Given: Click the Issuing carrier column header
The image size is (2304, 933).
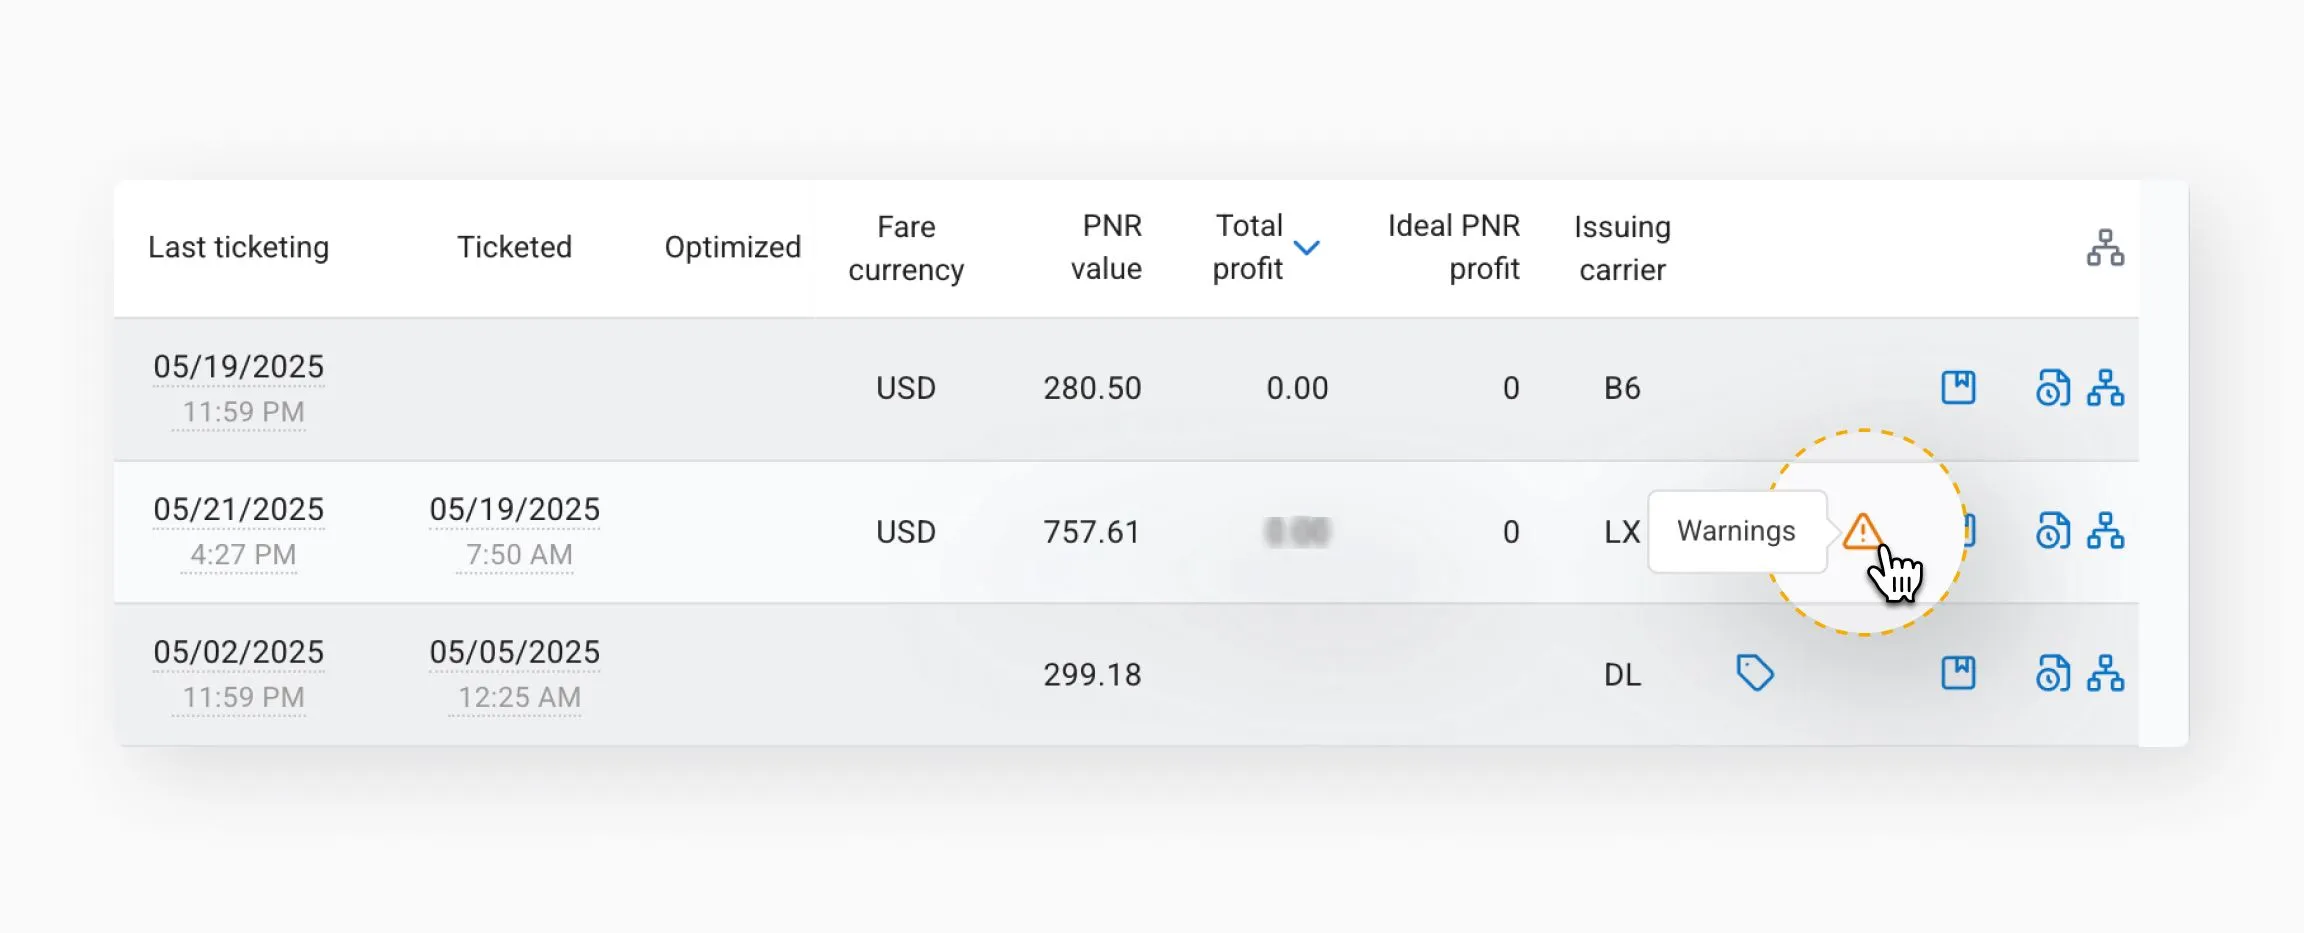Looking at the screenshot, I should pos(1622,248).
